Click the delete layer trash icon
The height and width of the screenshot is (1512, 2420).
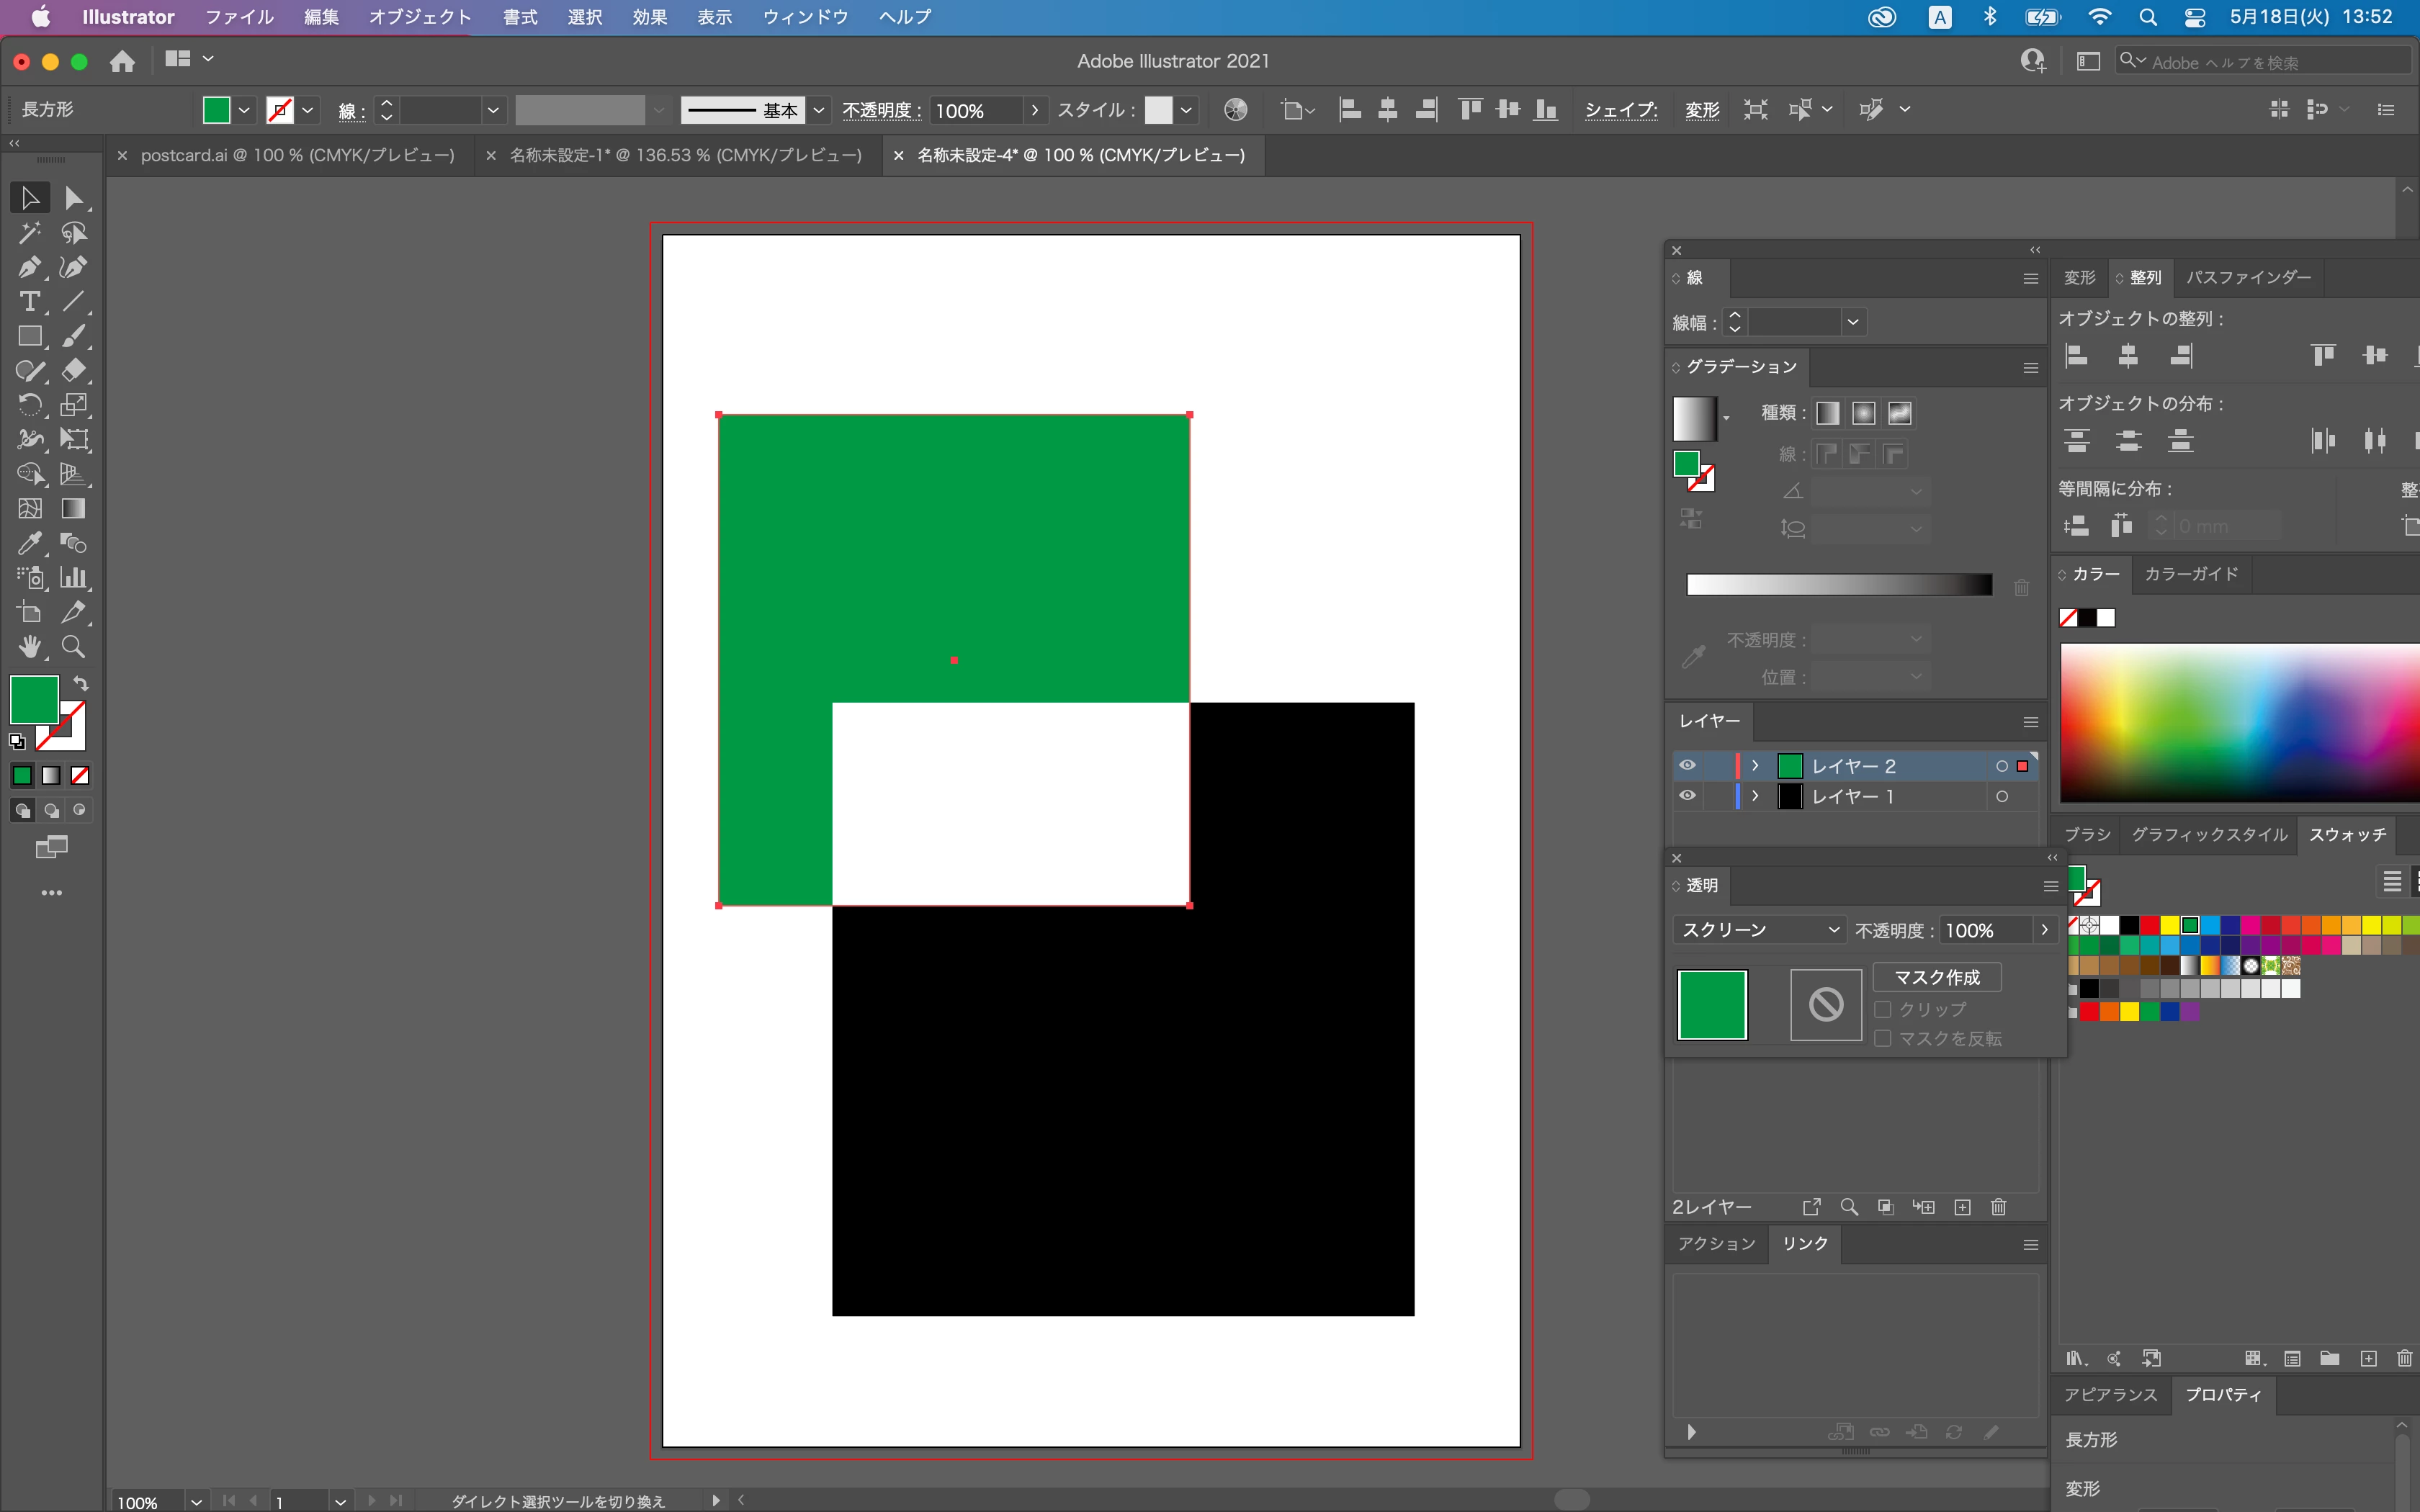tap(1998, 1207)
